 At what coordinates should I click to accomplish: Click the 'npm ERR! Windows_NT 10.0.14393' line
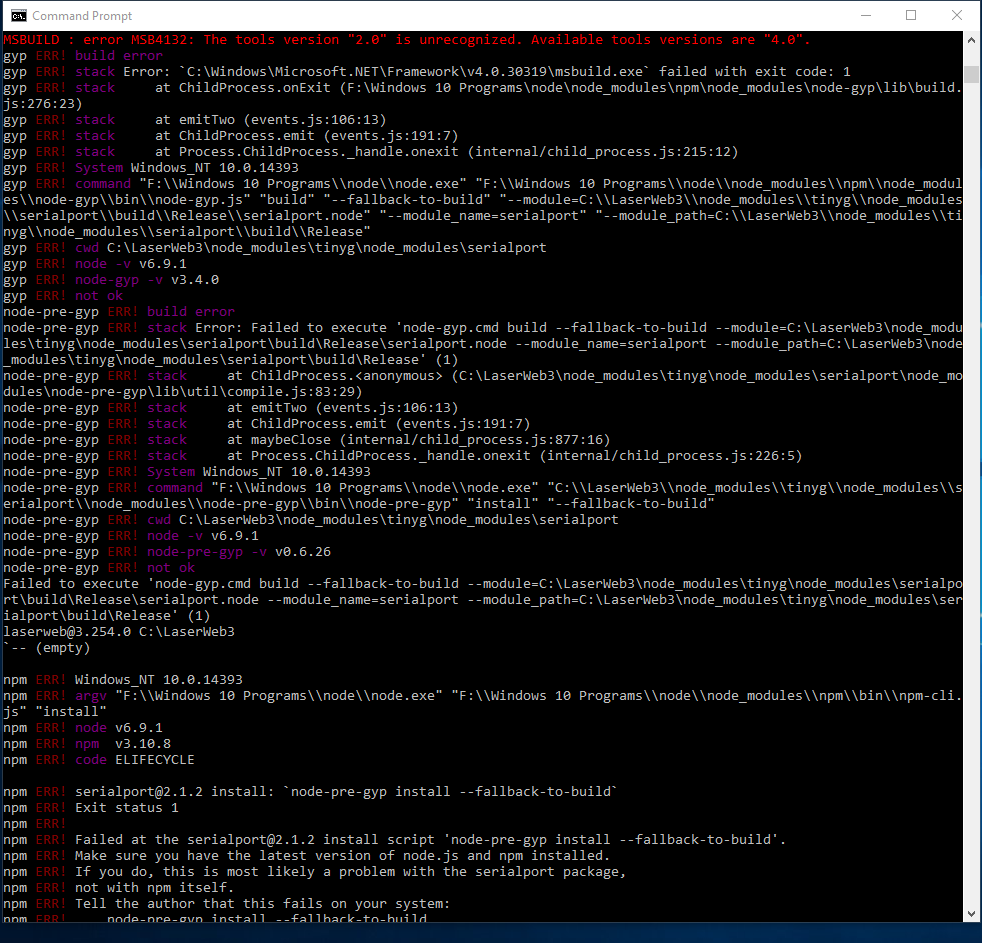(123, 680)
